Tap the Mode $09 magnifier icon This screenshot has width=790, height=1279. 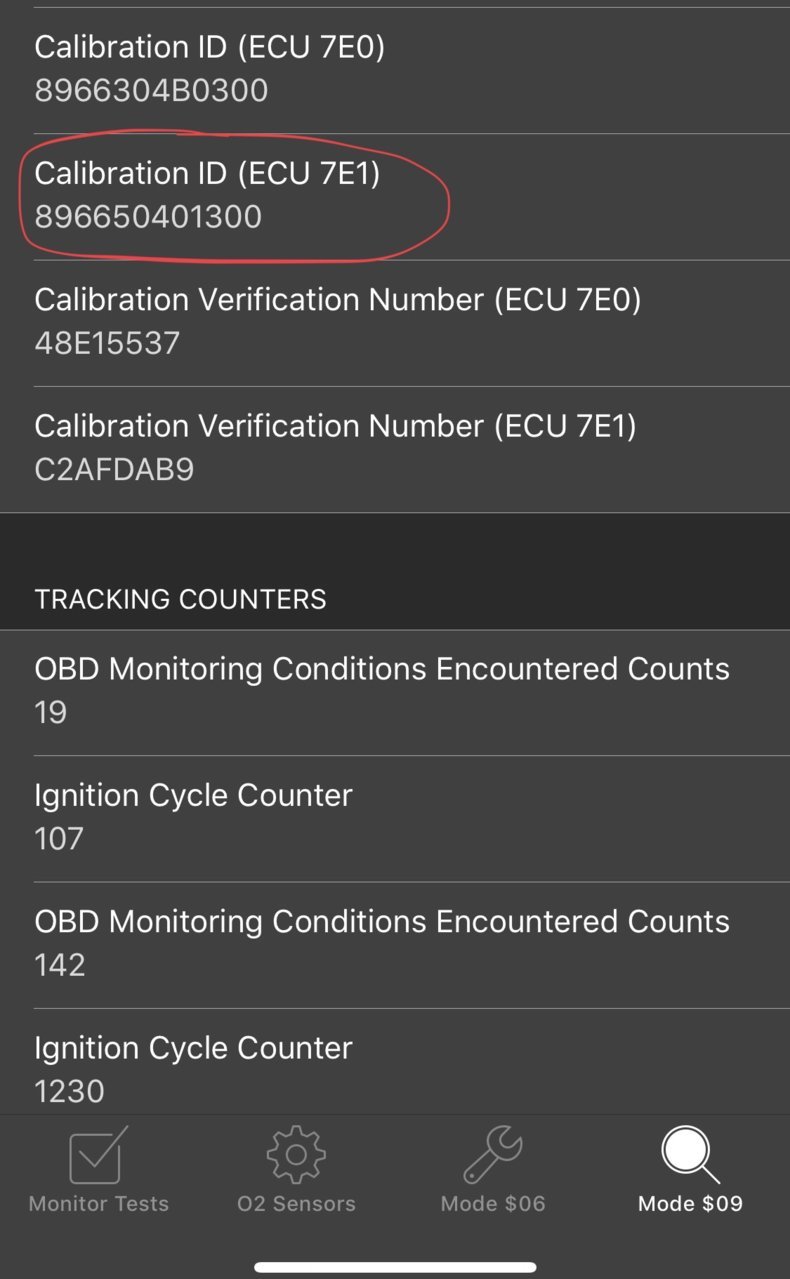coord(690,1156)
